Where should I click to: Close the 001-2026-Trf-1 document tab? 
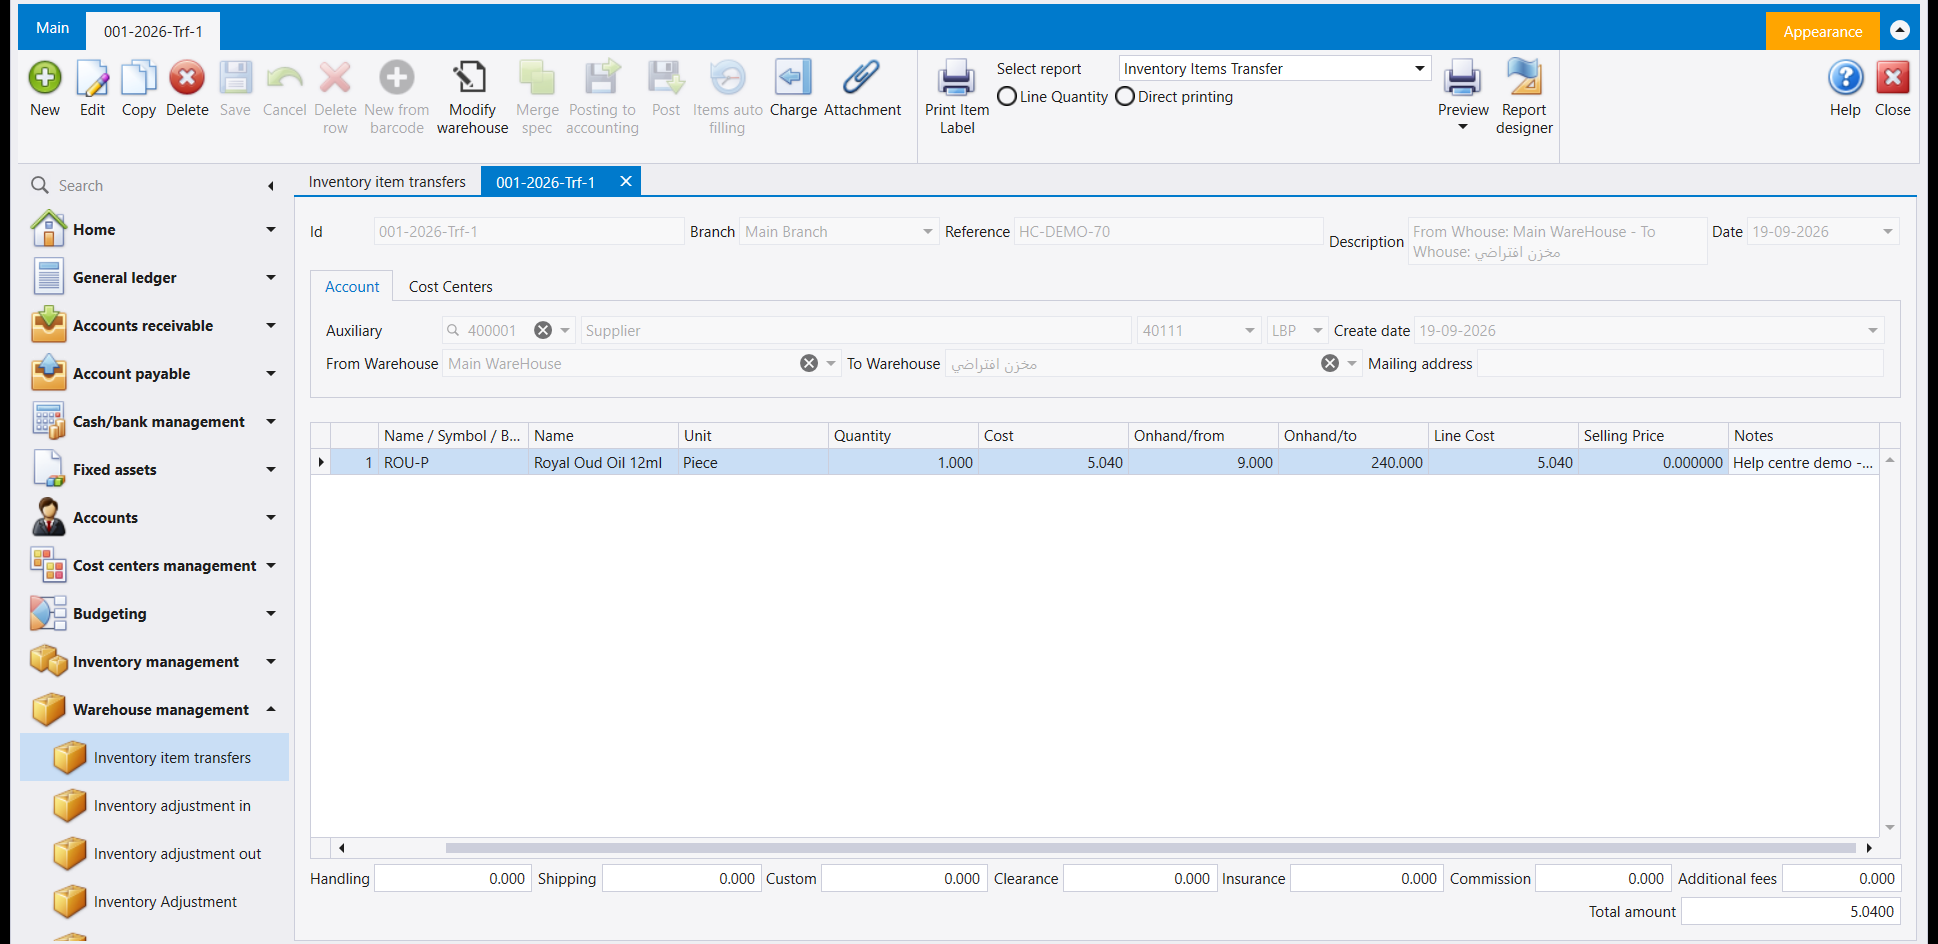pos(626,181)
